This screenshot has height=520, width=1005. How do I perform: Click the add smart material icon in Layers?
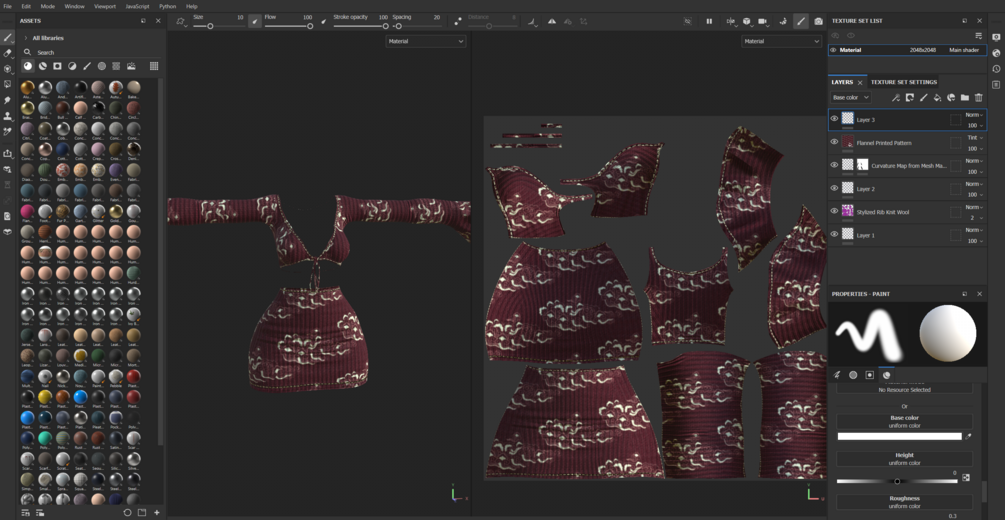point(951,97)
